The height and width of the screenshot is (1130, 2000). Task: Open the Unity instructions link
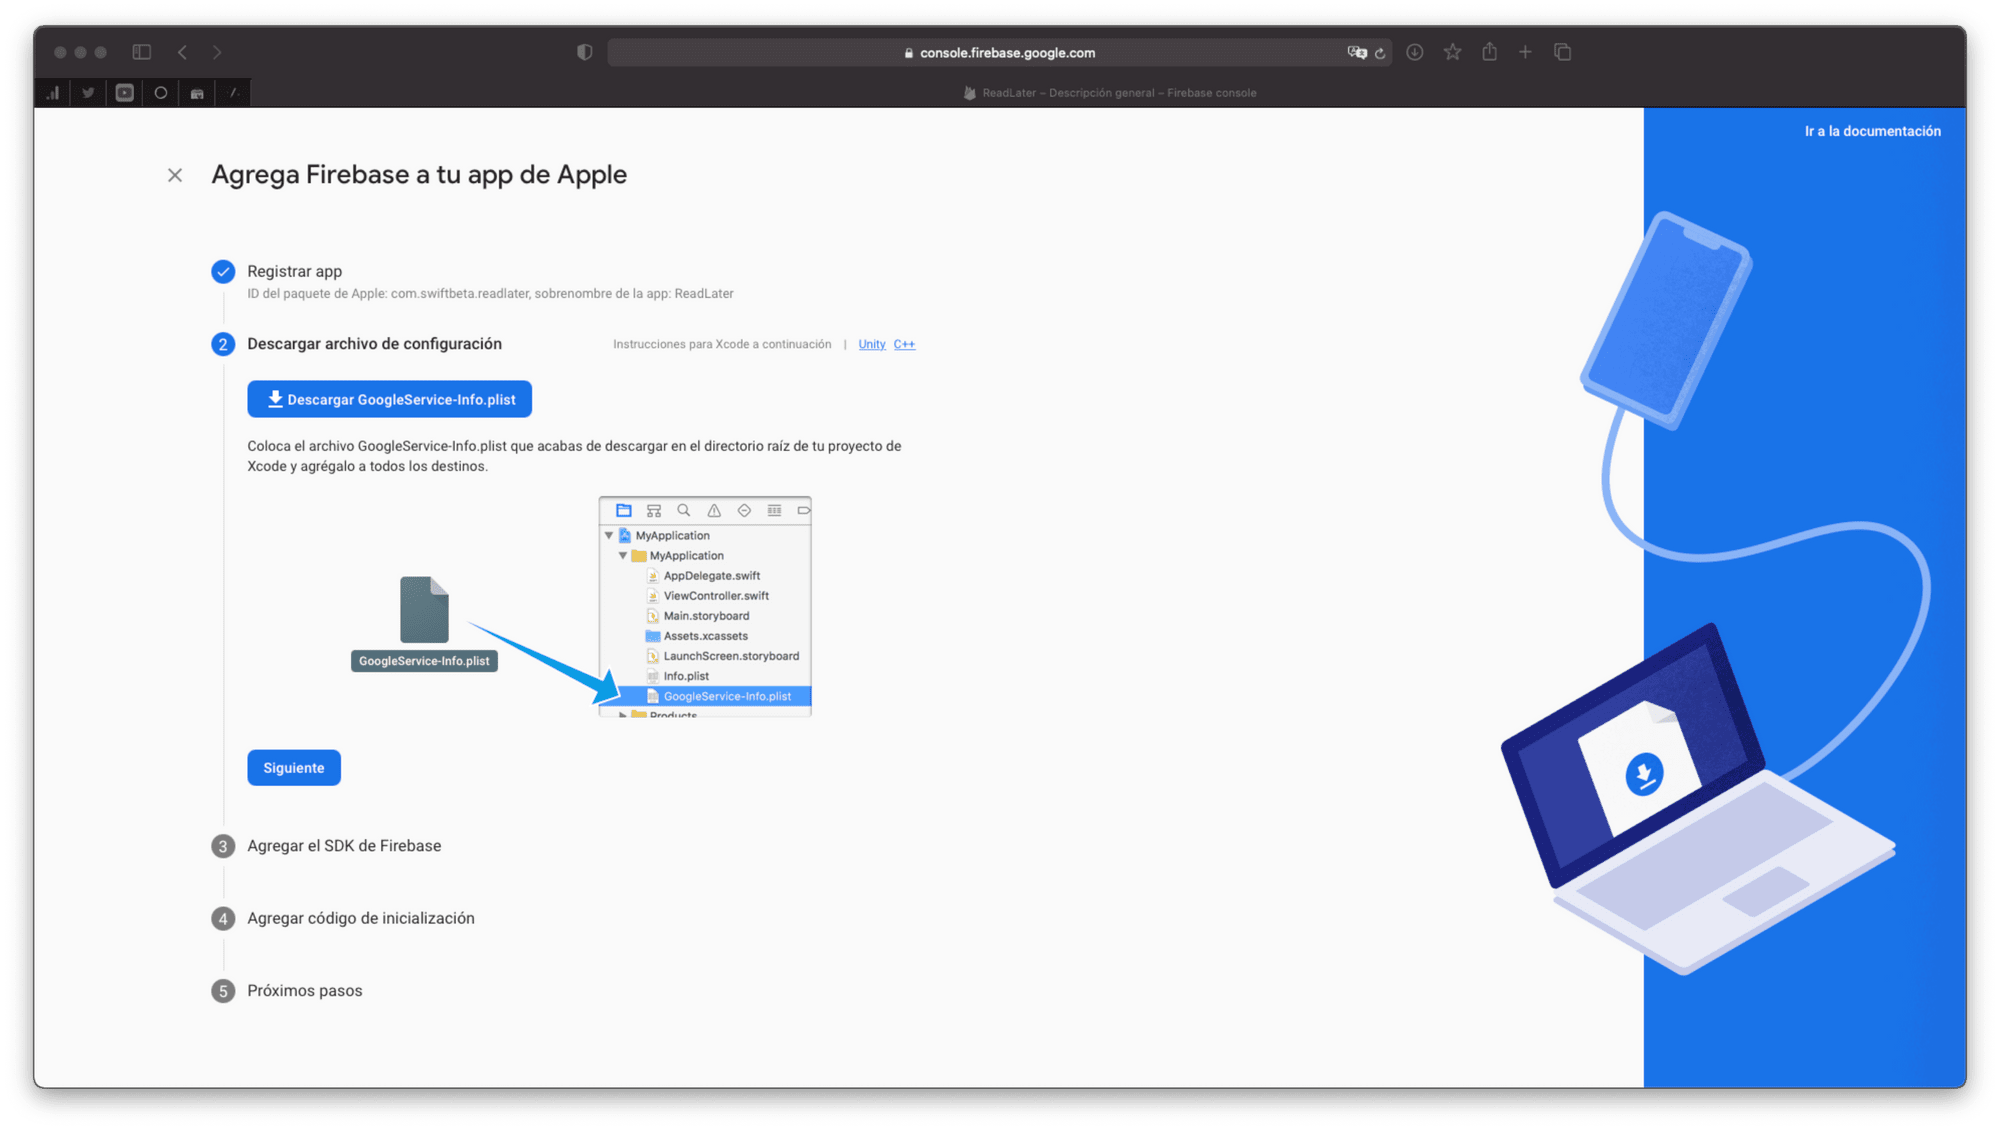coord(871,344)
